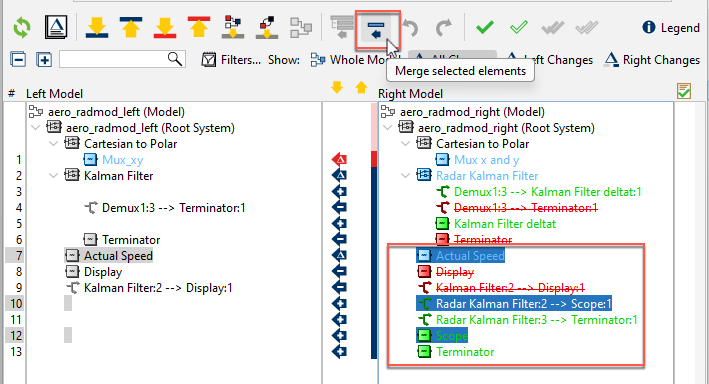Show Right Changes only
Screen dimensions: 709x384
652,60
